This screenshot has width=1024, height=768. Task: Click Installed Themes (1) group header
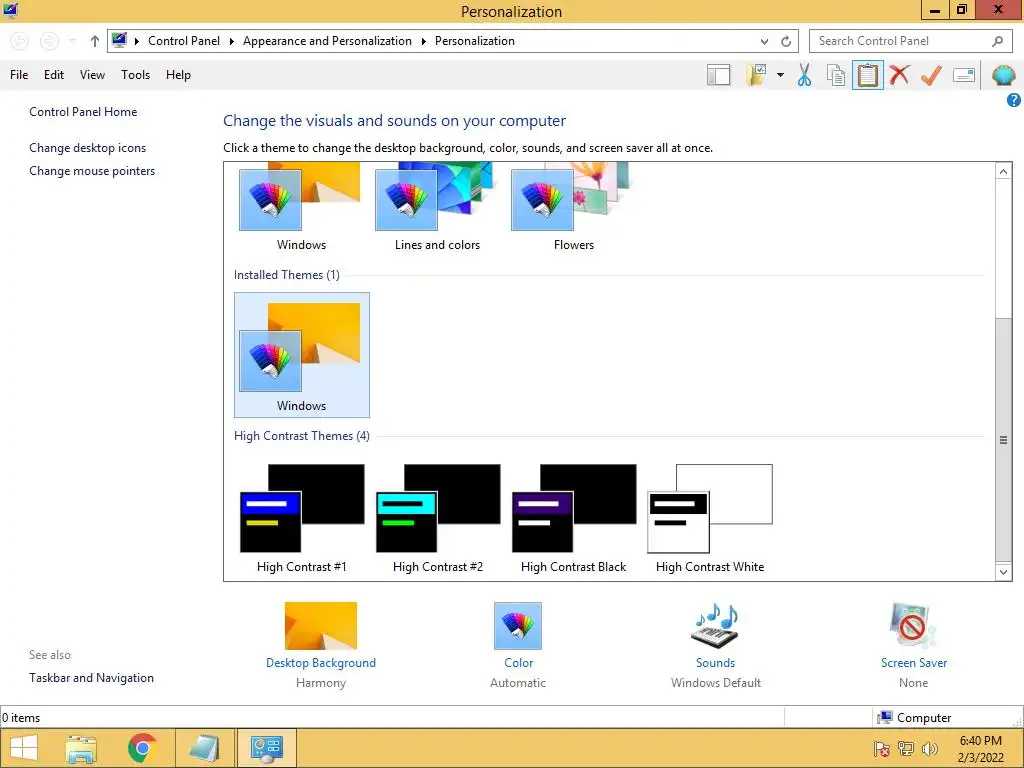pyautogui.click(x=287, y=275)
